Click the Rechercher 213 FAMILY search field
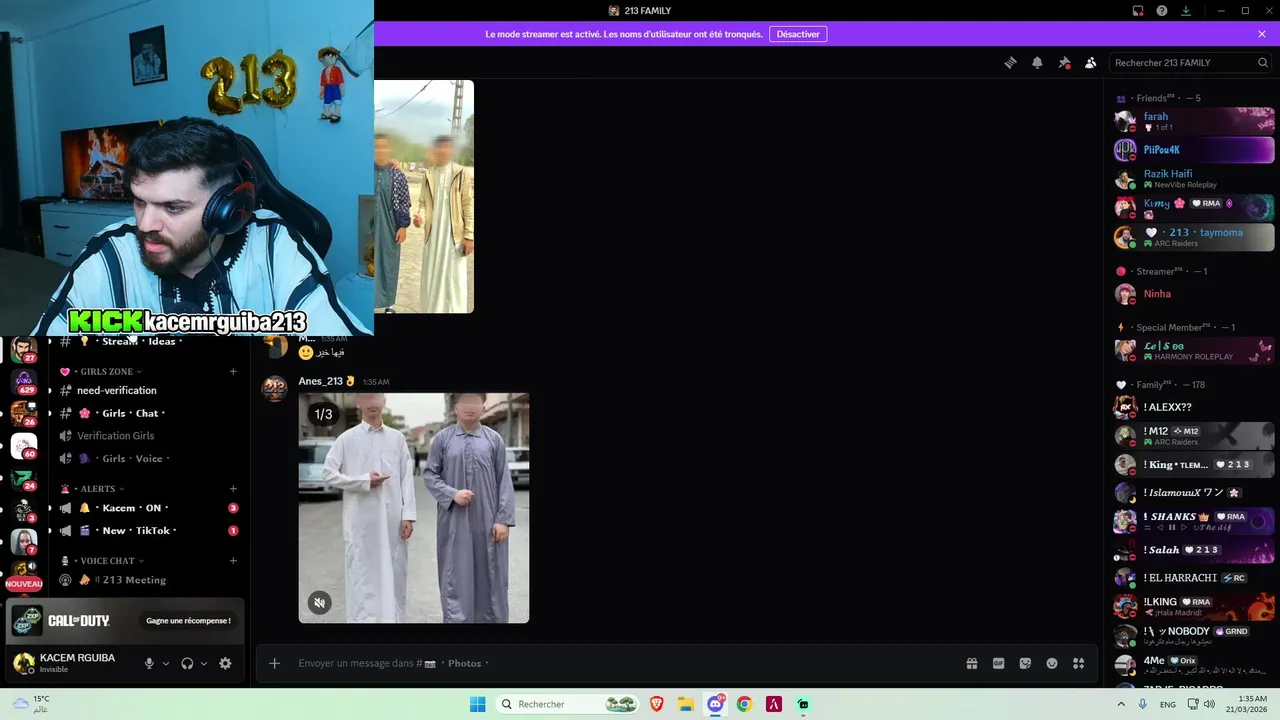 (1191, 62)
